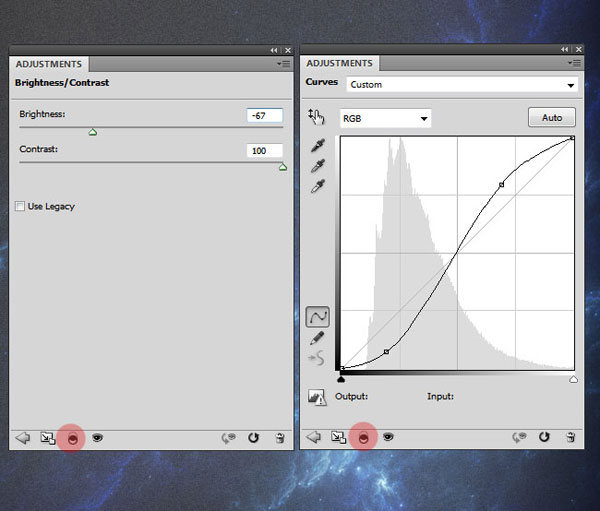The image size is (600, 511).
Task: Click the Contrast label text
Action: click(38, 149)
